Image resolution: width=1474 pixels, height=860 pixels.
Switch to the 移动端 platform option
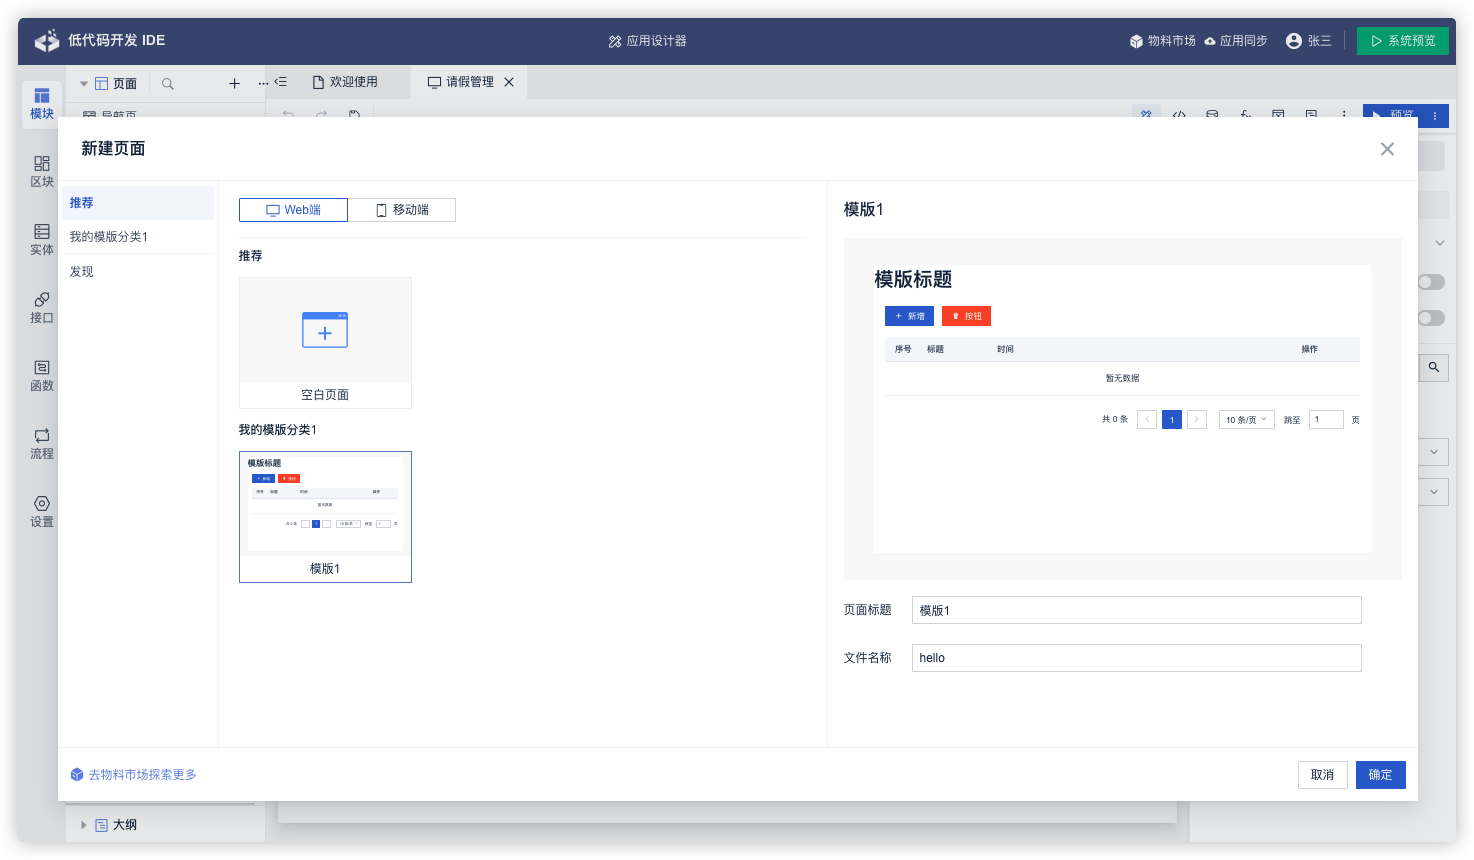click(402, 210)
